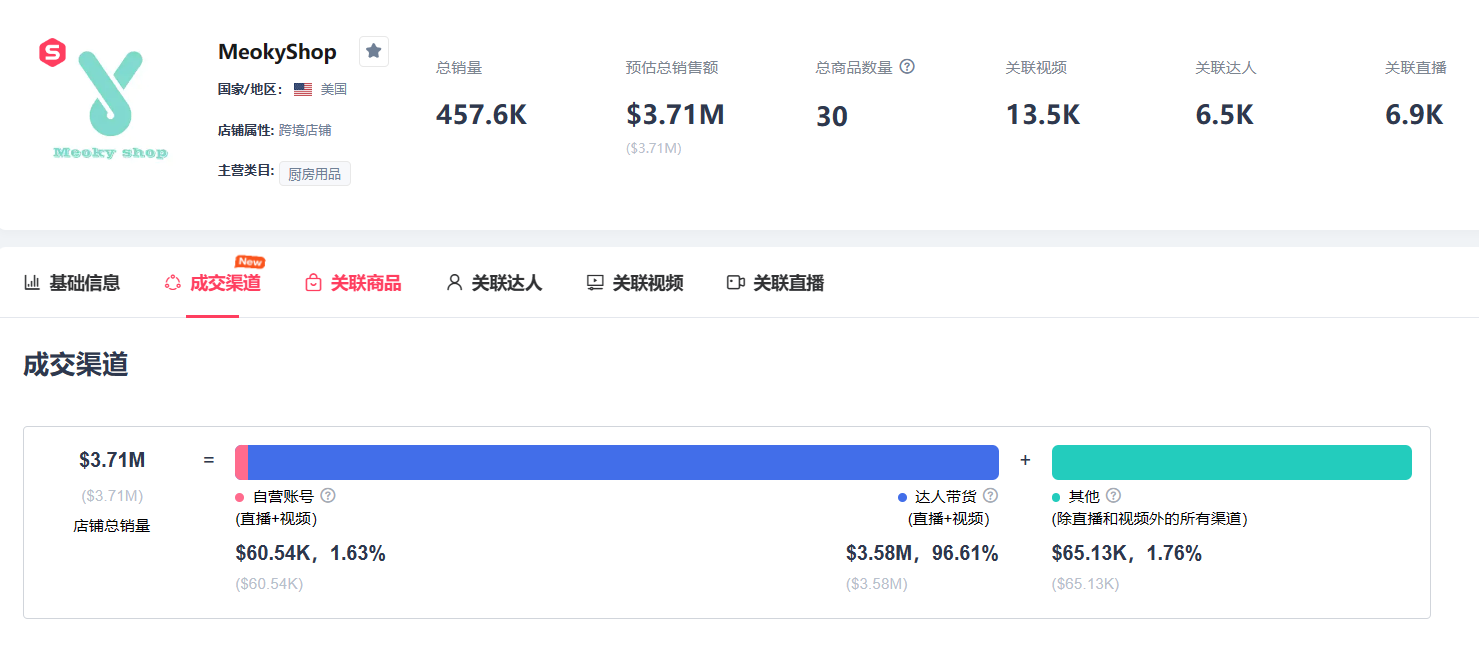The image size is (1479, 645).
Task: Click help icon next to 其他
Action: tap(1113, 495)
